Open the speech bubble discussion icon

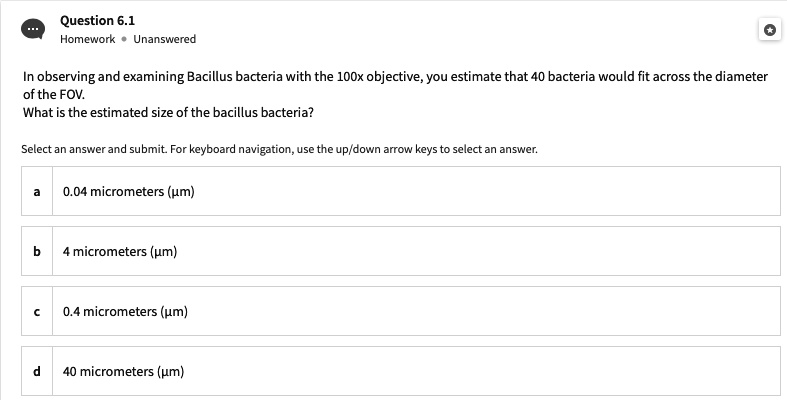33,30
